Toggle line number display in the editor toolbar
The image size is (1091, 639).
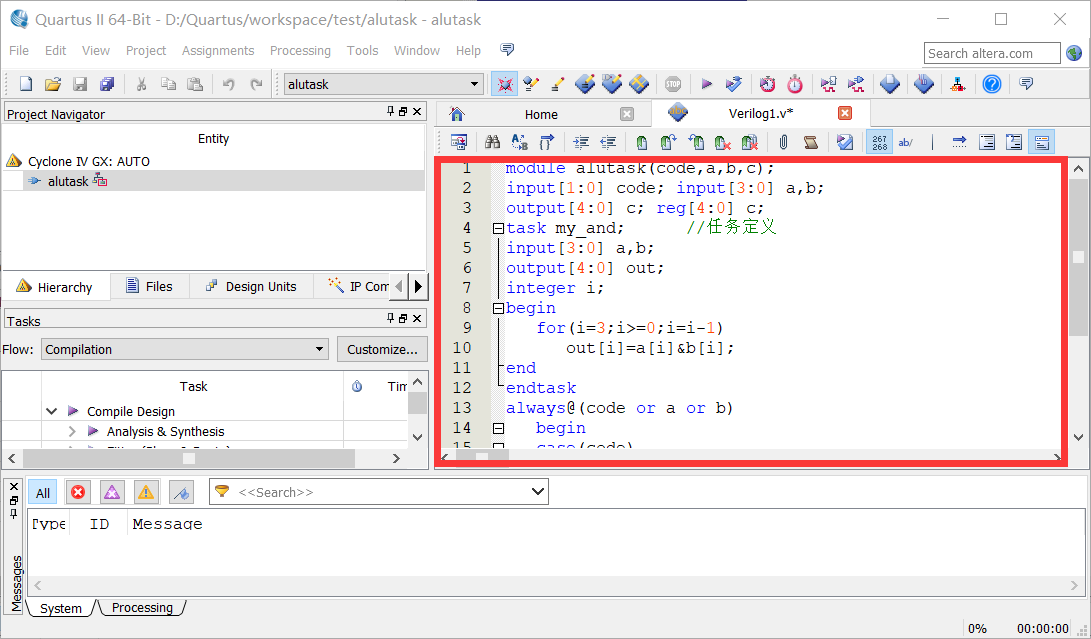coord(879,142)
